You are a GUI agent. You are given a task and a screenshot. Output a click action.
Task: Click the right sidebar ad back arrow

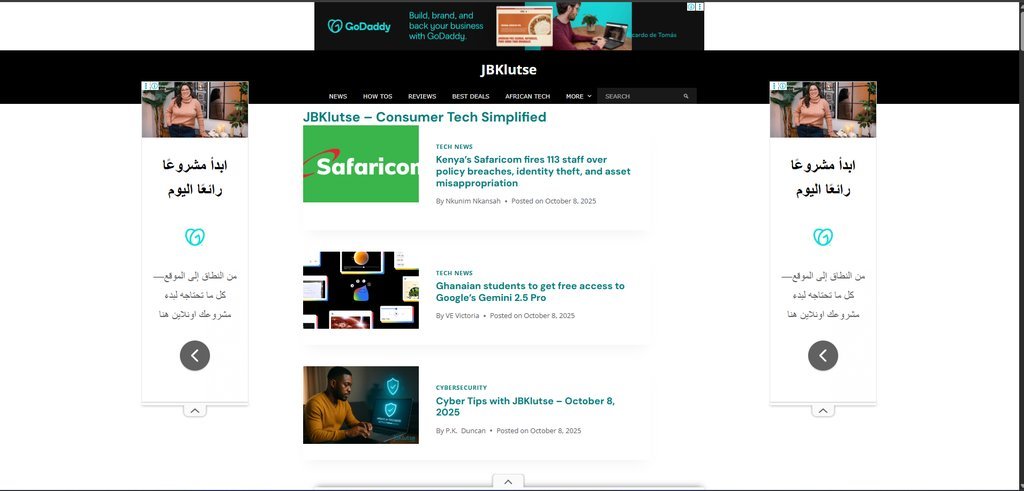823,355
